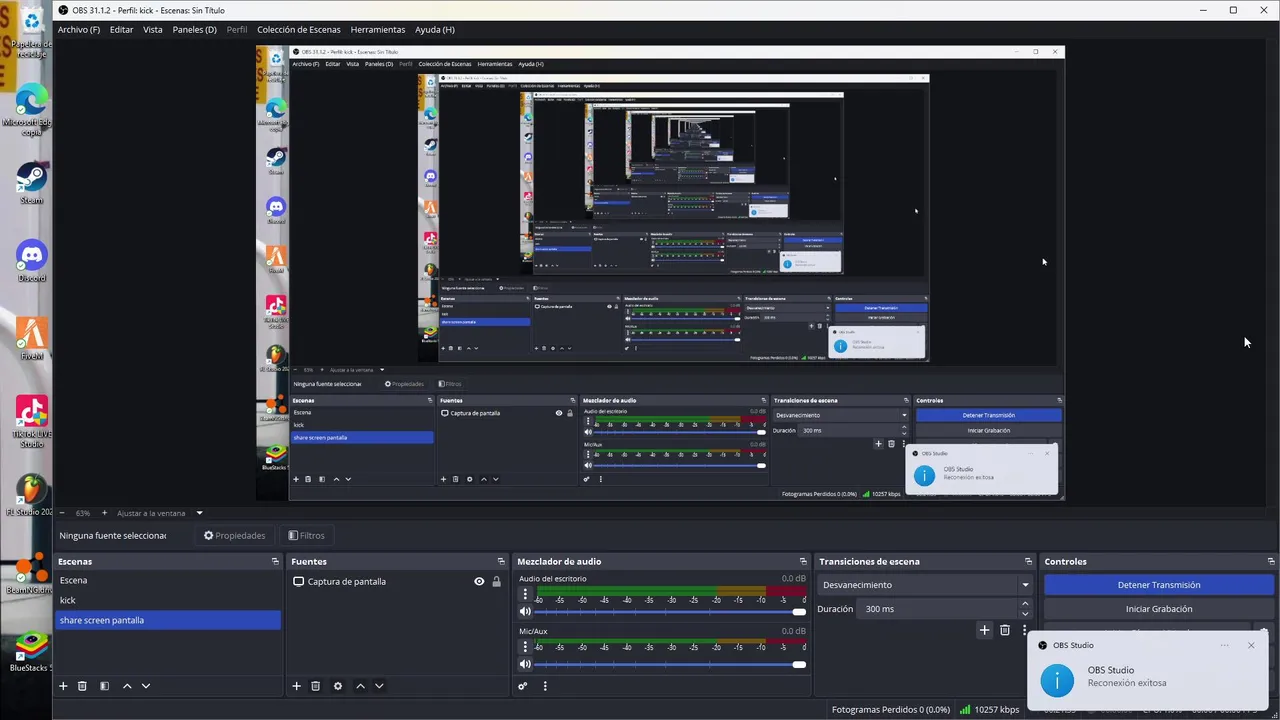Open the Steam desktop shortcut
Viewport: 1280px width, 720px height.
tap(32, 184)
